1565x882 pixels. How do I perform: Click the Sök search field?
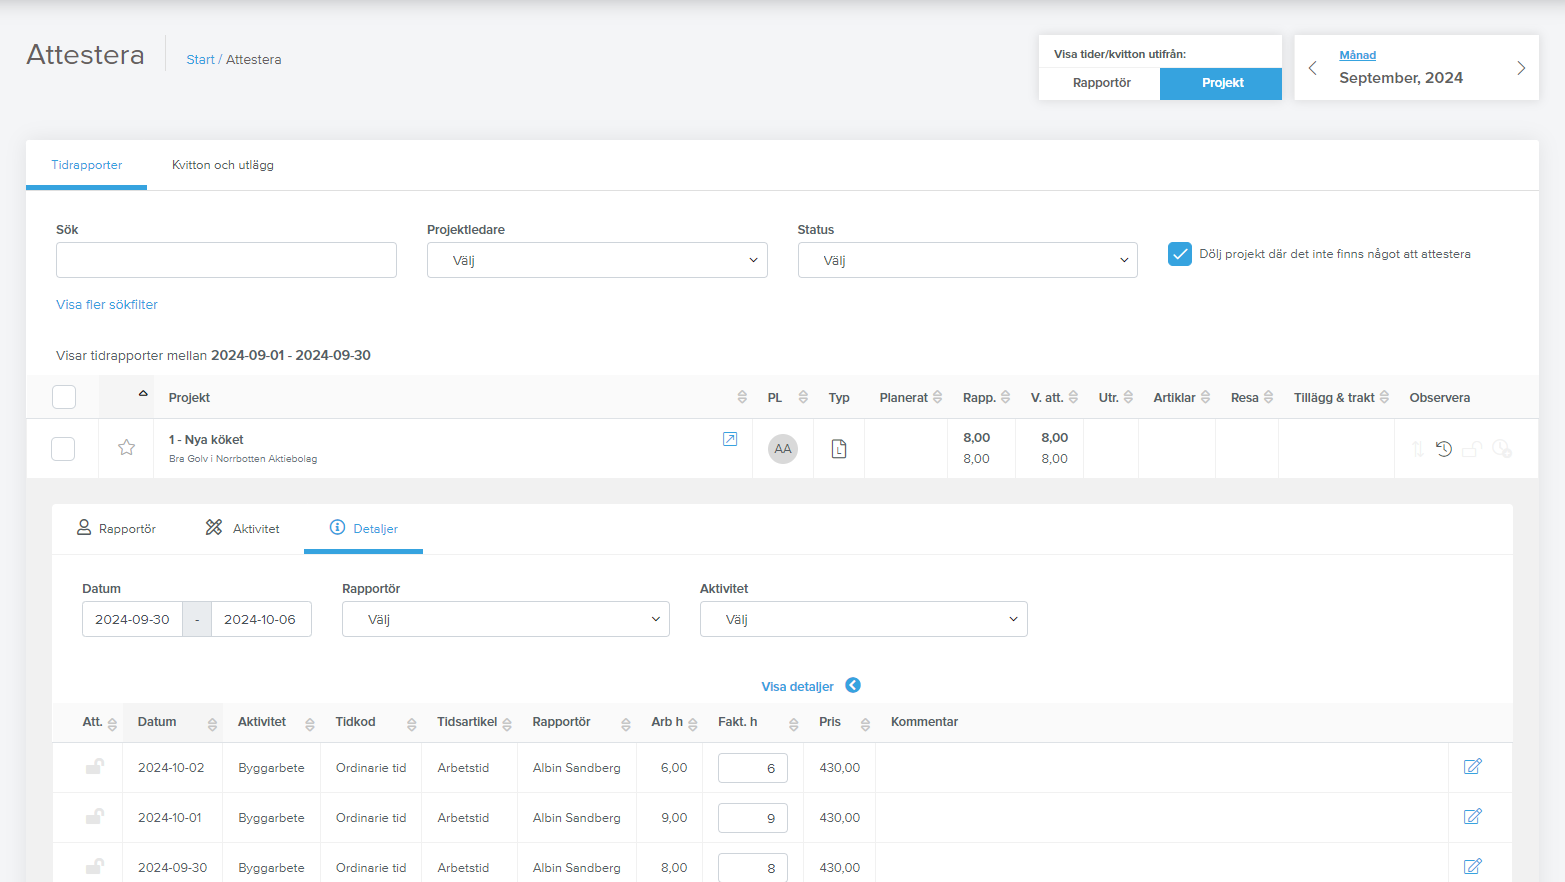[x=226, y=260]
